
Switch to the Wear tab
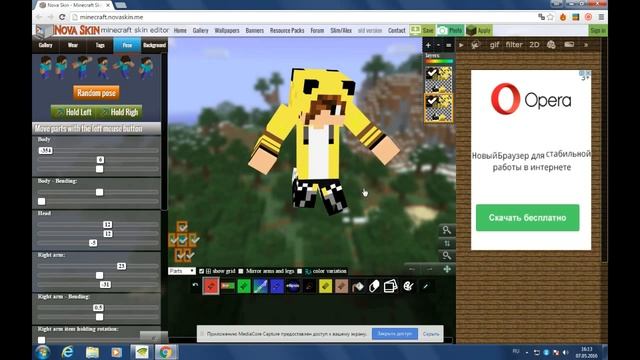click(73, 45)
